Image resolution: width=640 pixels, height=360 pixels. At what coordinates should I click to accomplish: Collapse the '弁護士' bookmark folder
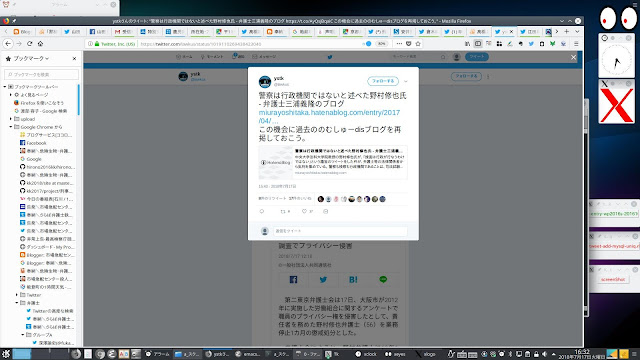coord(17,303)
